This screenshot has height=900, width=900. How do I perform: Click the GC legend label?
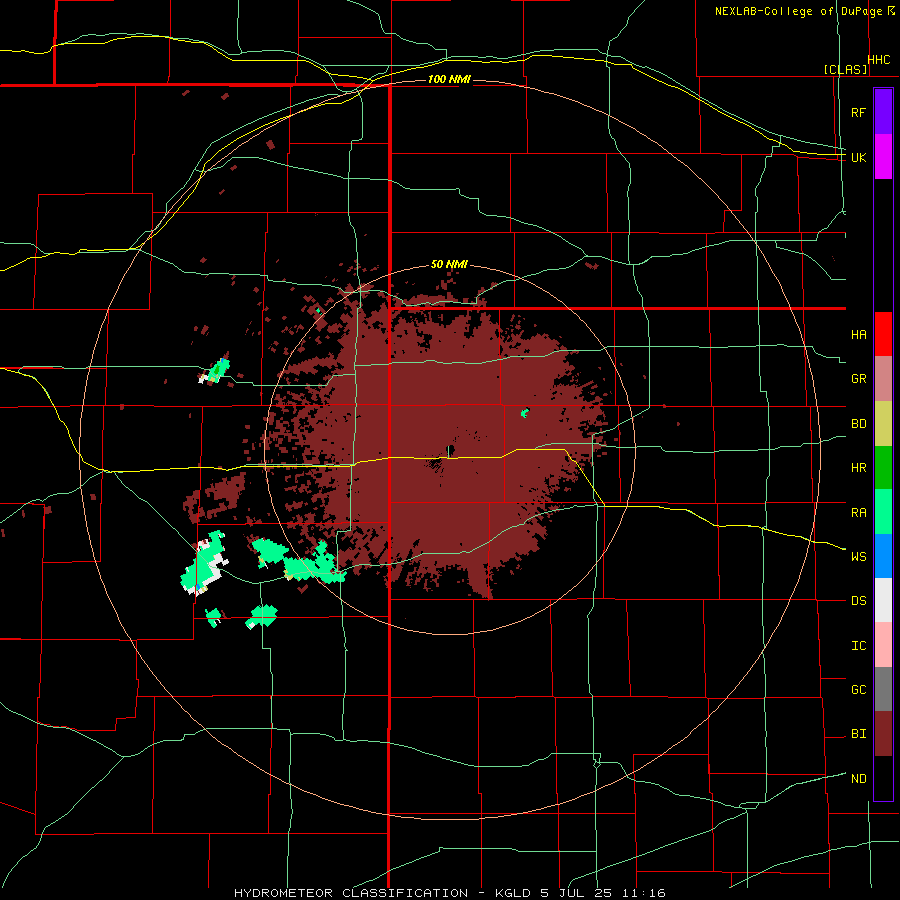point(859,690)
